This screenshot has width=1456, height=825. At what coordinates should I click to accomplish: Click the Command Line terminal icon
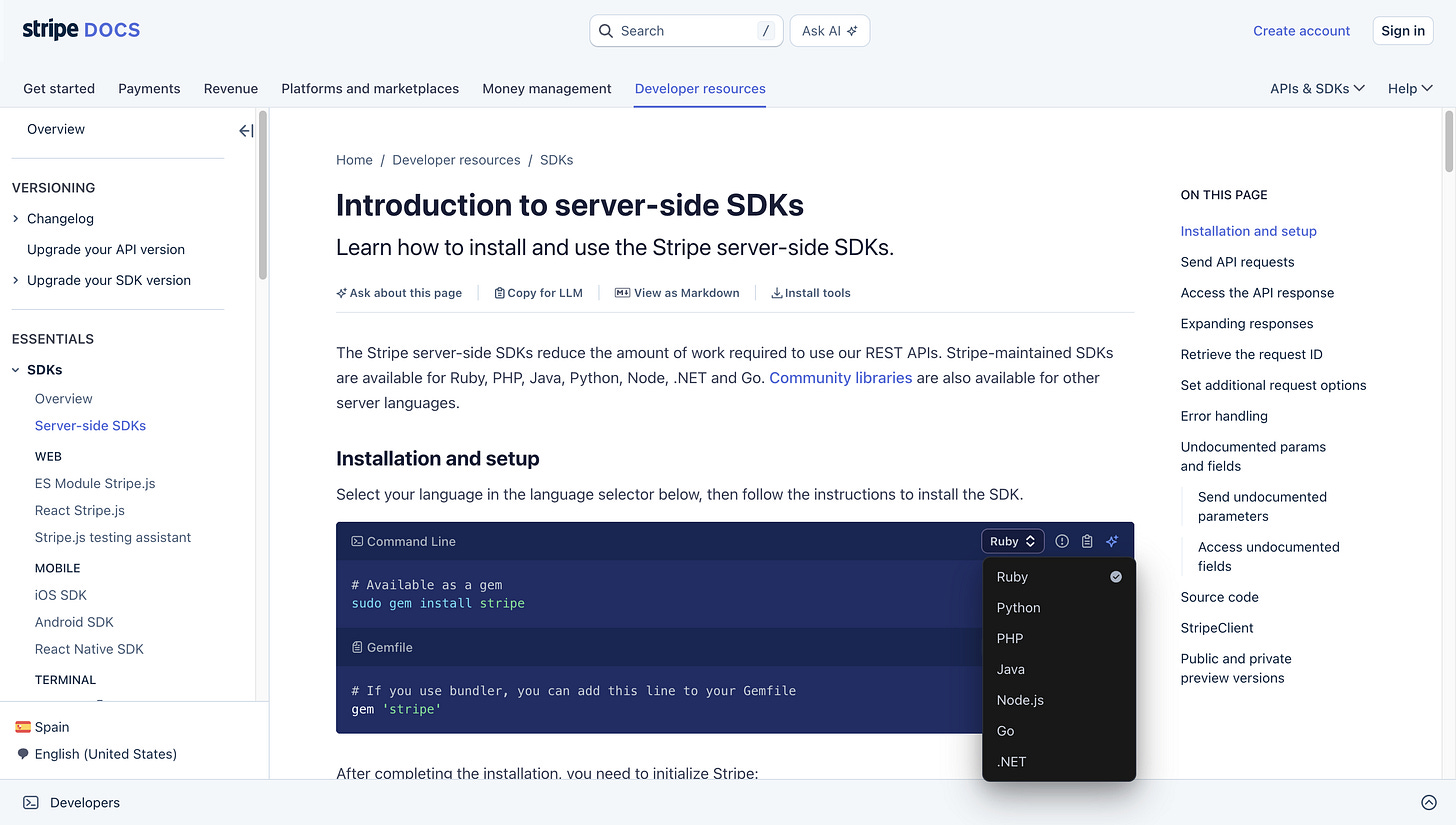coord(357,541)
